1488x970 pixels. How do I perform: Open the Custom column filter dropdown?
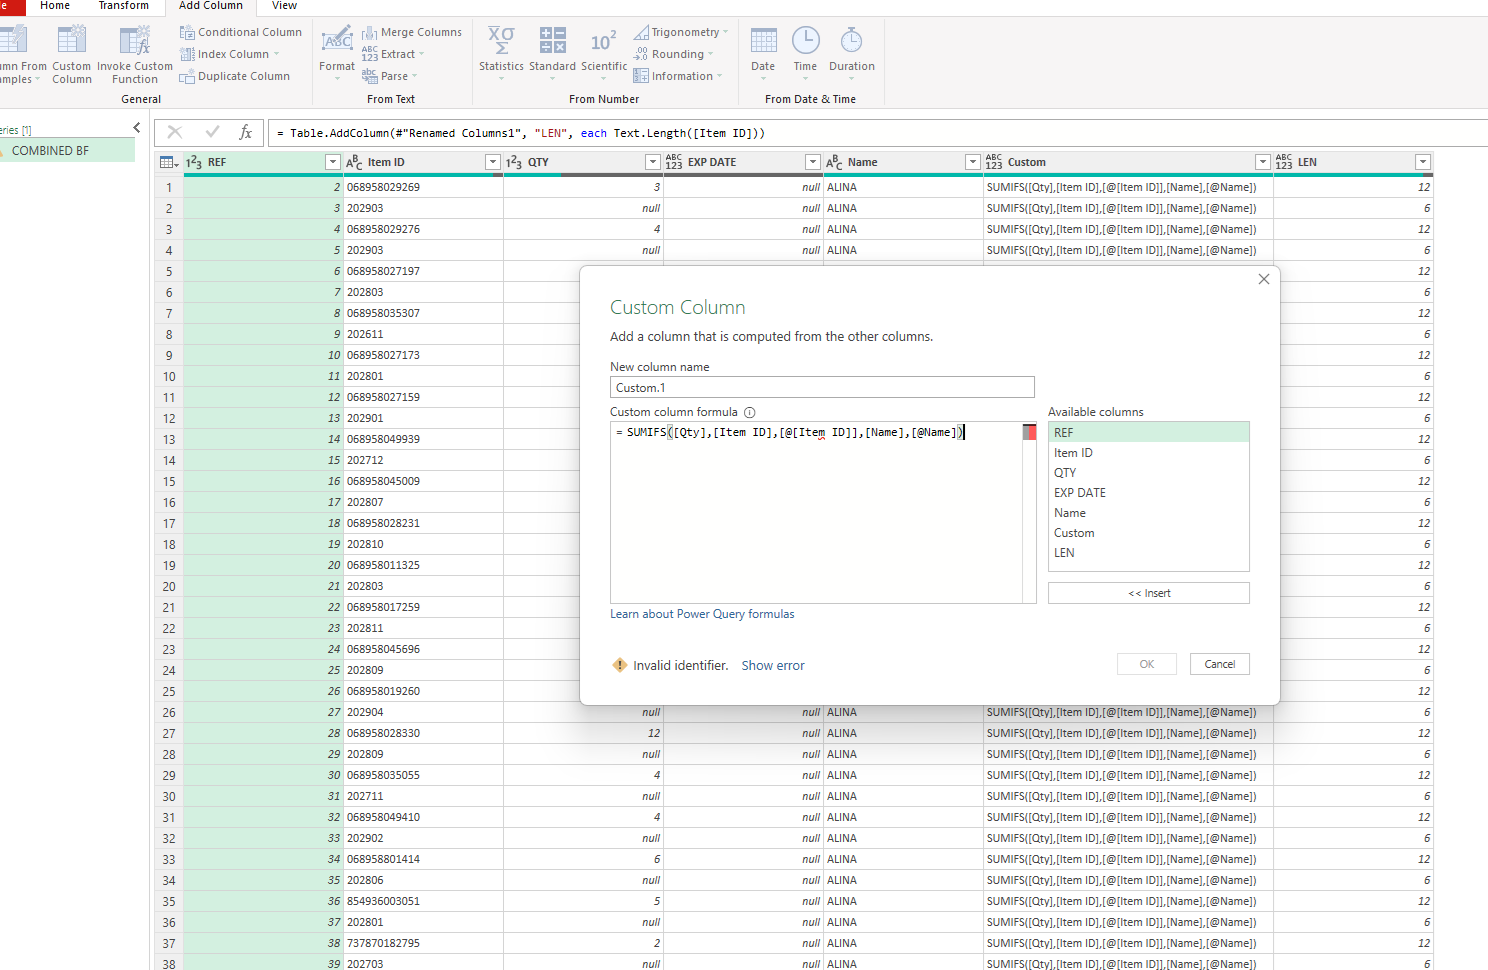click(1263, 162)
